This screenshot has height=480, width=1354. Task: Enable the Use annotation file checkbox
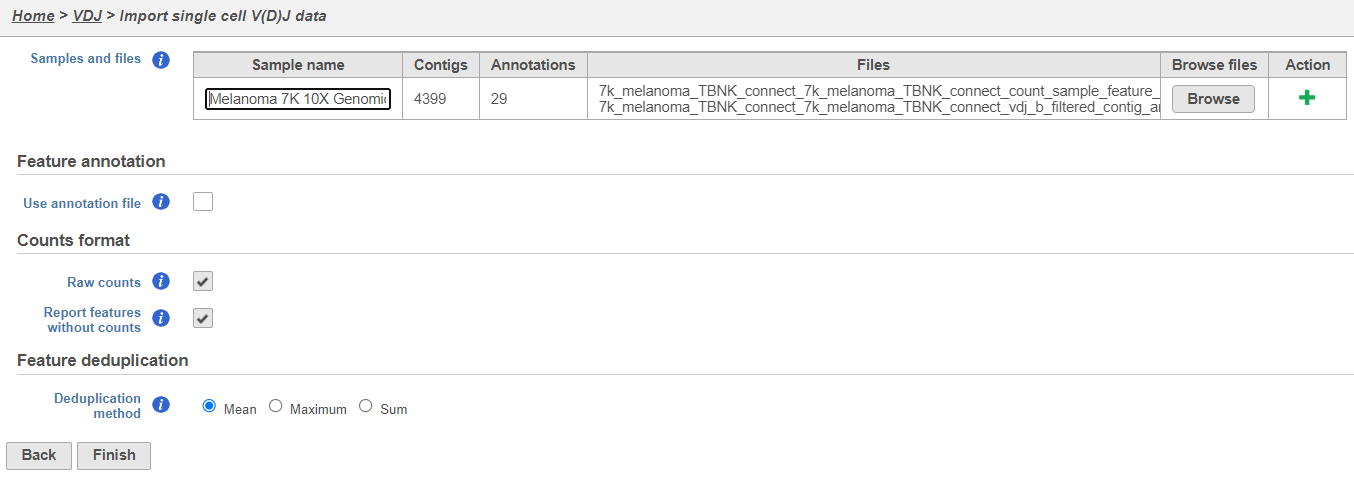[x=203, y=202]
